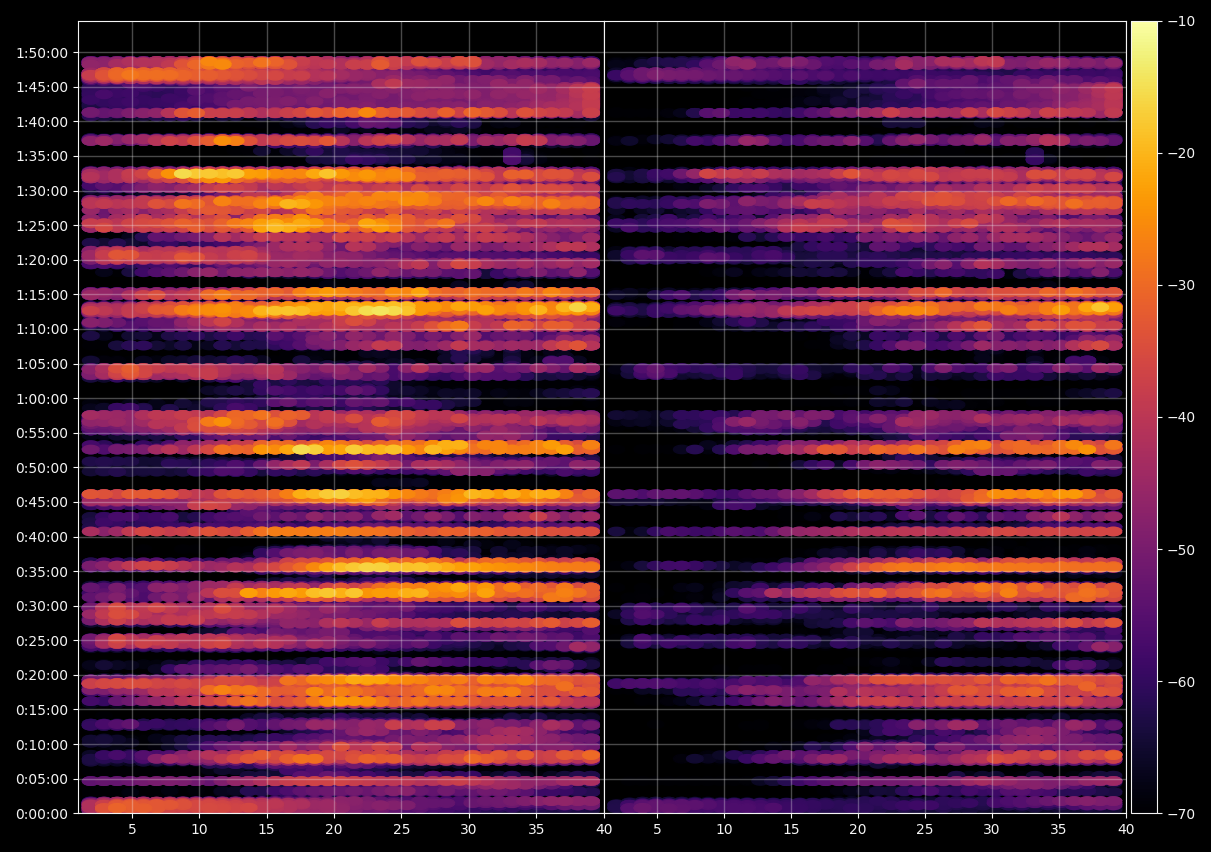
Task: Click the 1:25:00 time axis label
Action: pyautogui.click(x=42, y=225)
